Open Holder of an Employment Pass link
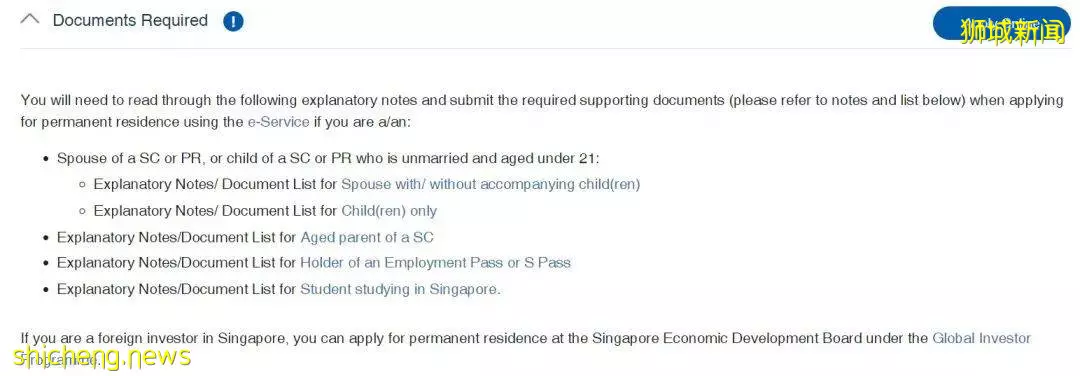Image resolution: width=1080 pixels, height=376 pixels. (435, 263)
